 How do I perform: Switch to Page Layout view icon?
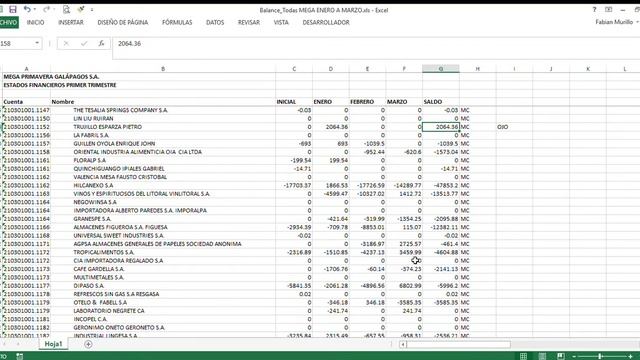542,356
